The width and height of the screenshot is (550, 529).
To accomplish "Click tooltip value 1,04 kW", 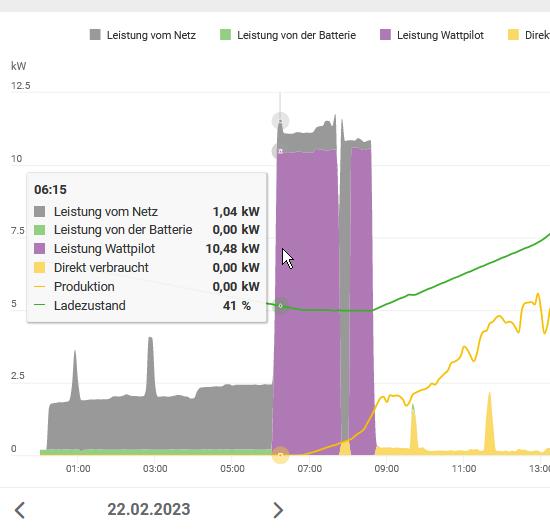I will 236,212.
